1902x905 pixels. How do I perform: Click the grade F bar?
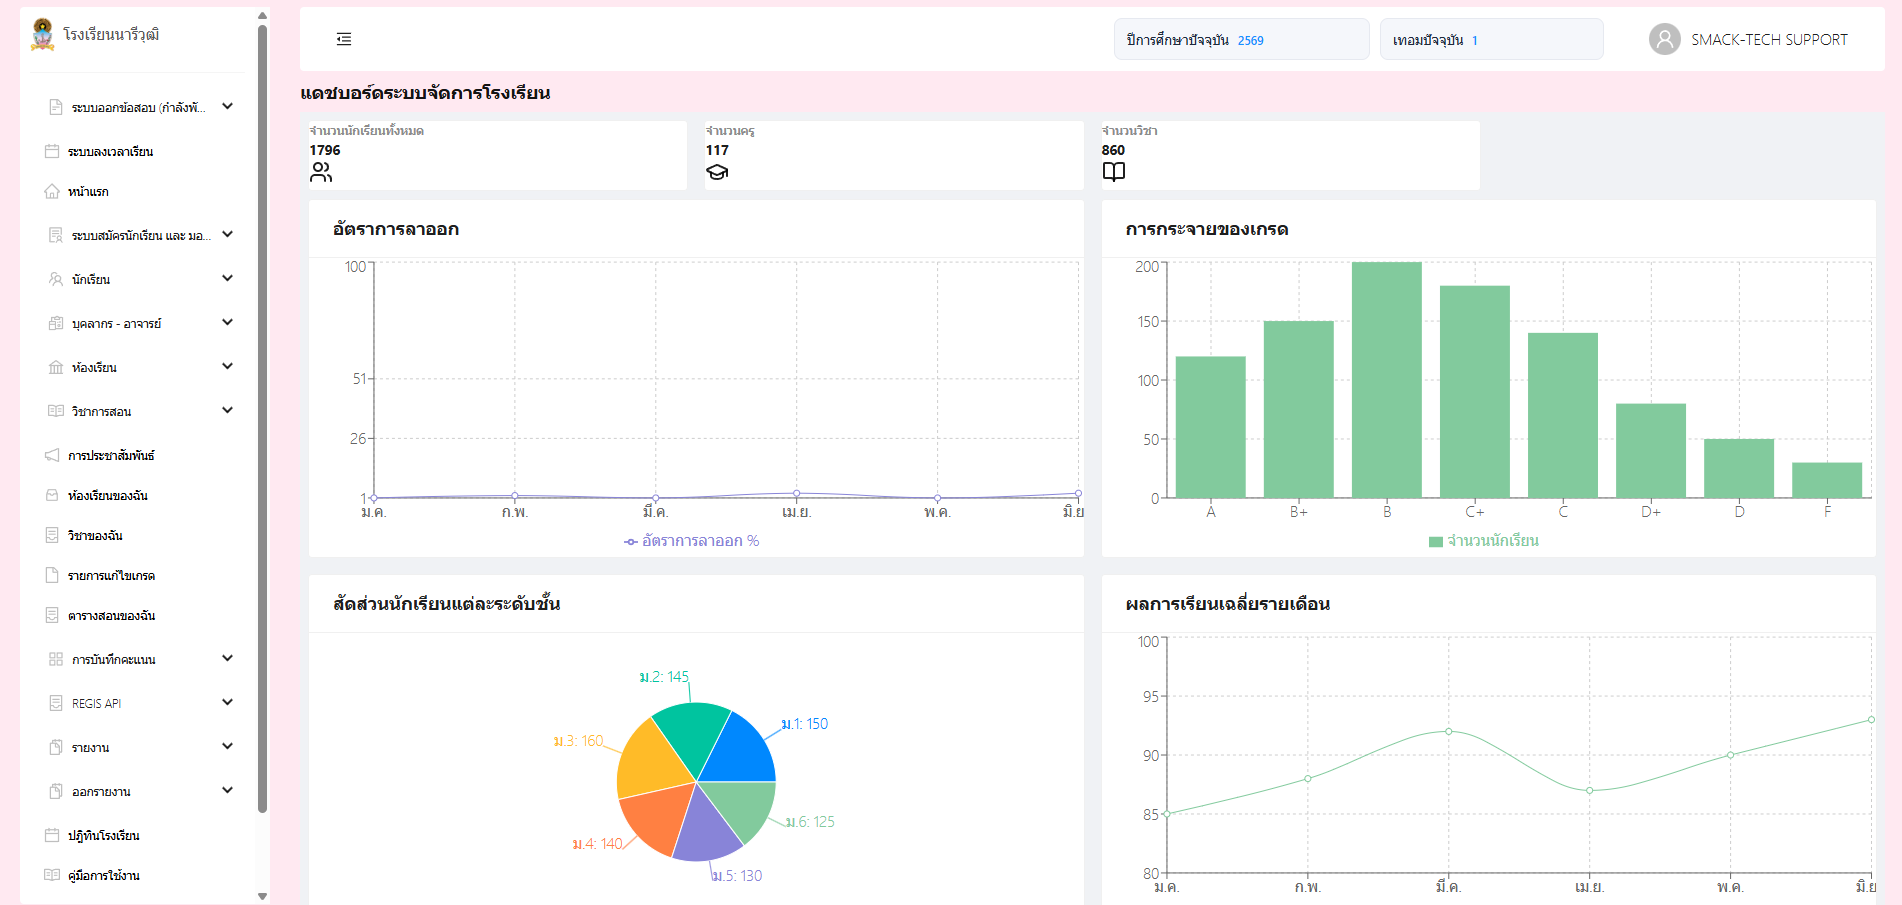pos(1826,480)
